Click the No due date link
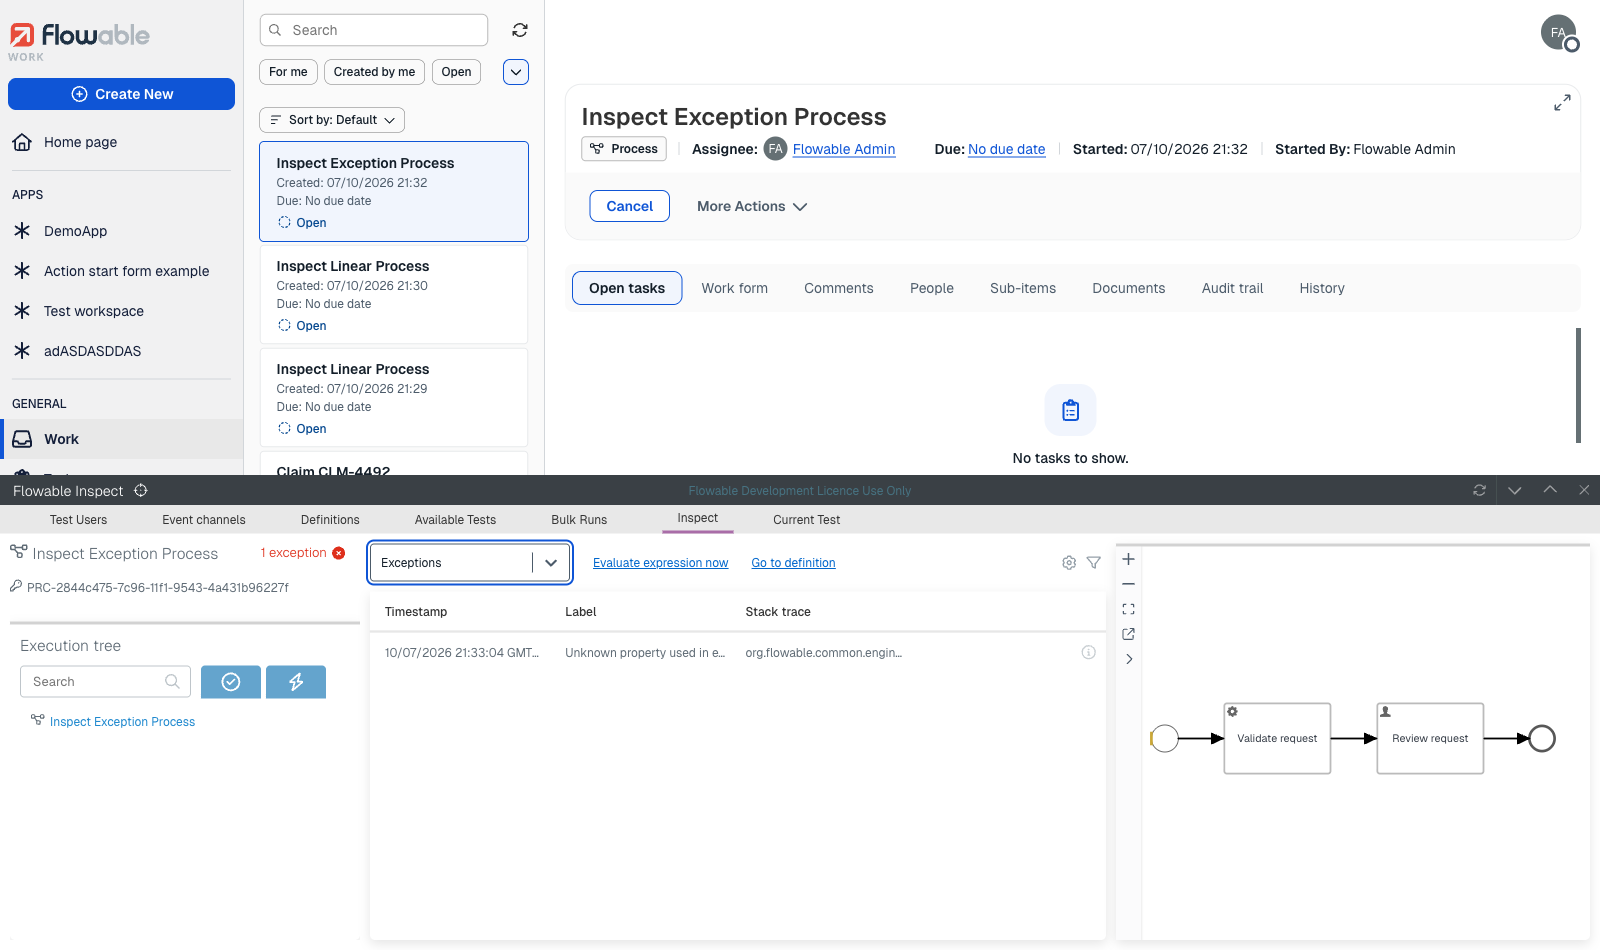This screenshot has height=950, width=1600. pos(1006,149)
